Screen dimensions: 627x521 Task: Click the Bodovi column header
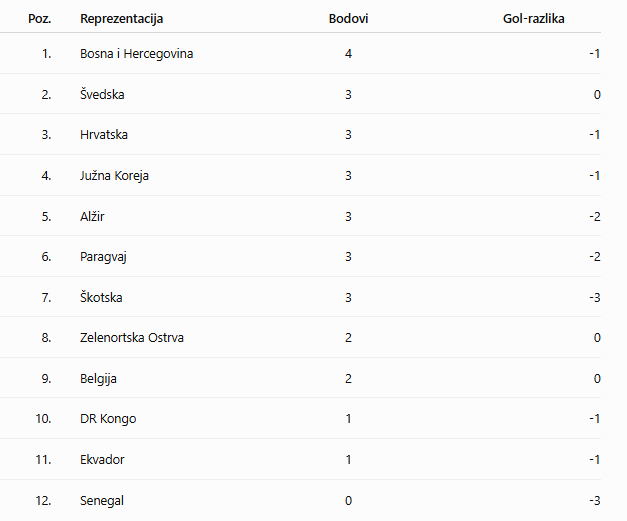(348, 19)
